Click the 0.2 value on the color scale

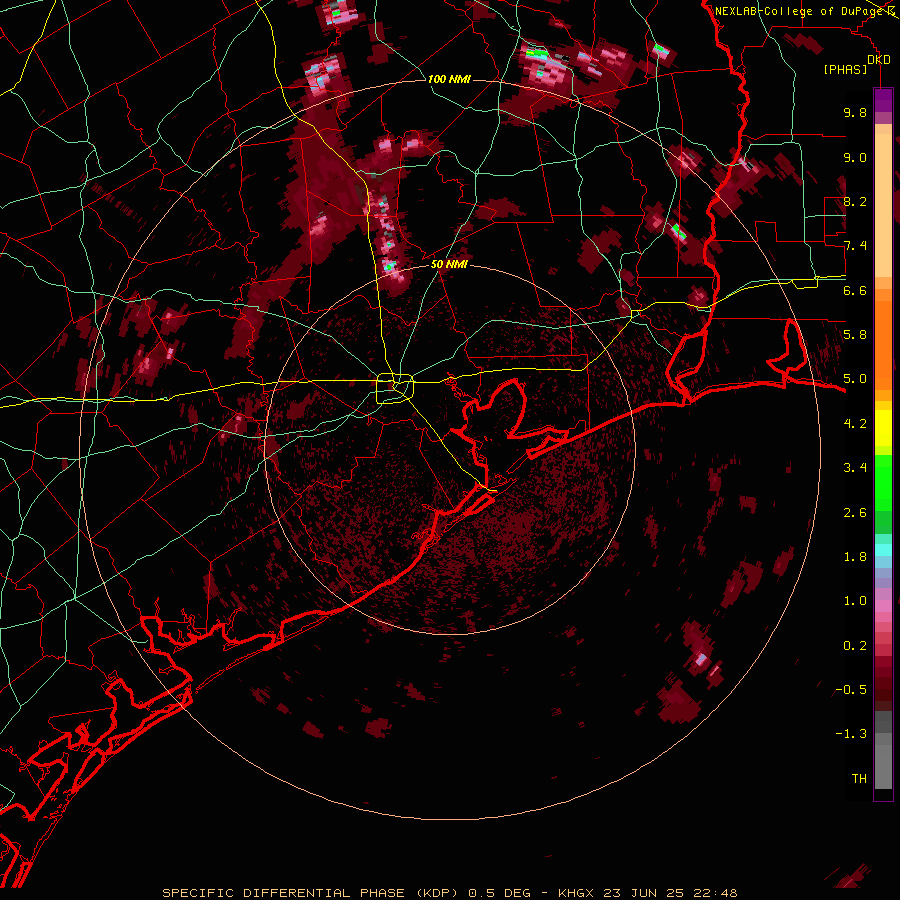855,646
